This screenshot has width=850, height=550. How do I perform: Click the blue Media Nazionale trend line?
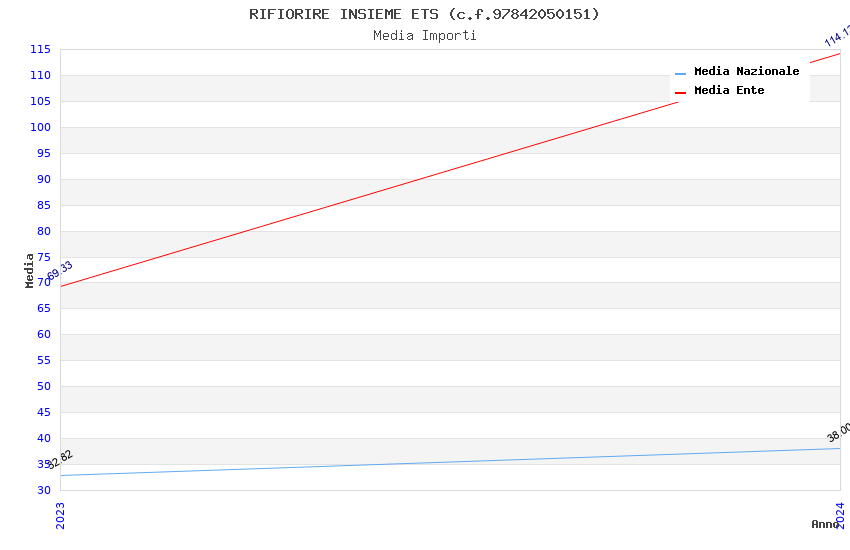[450, 462]
